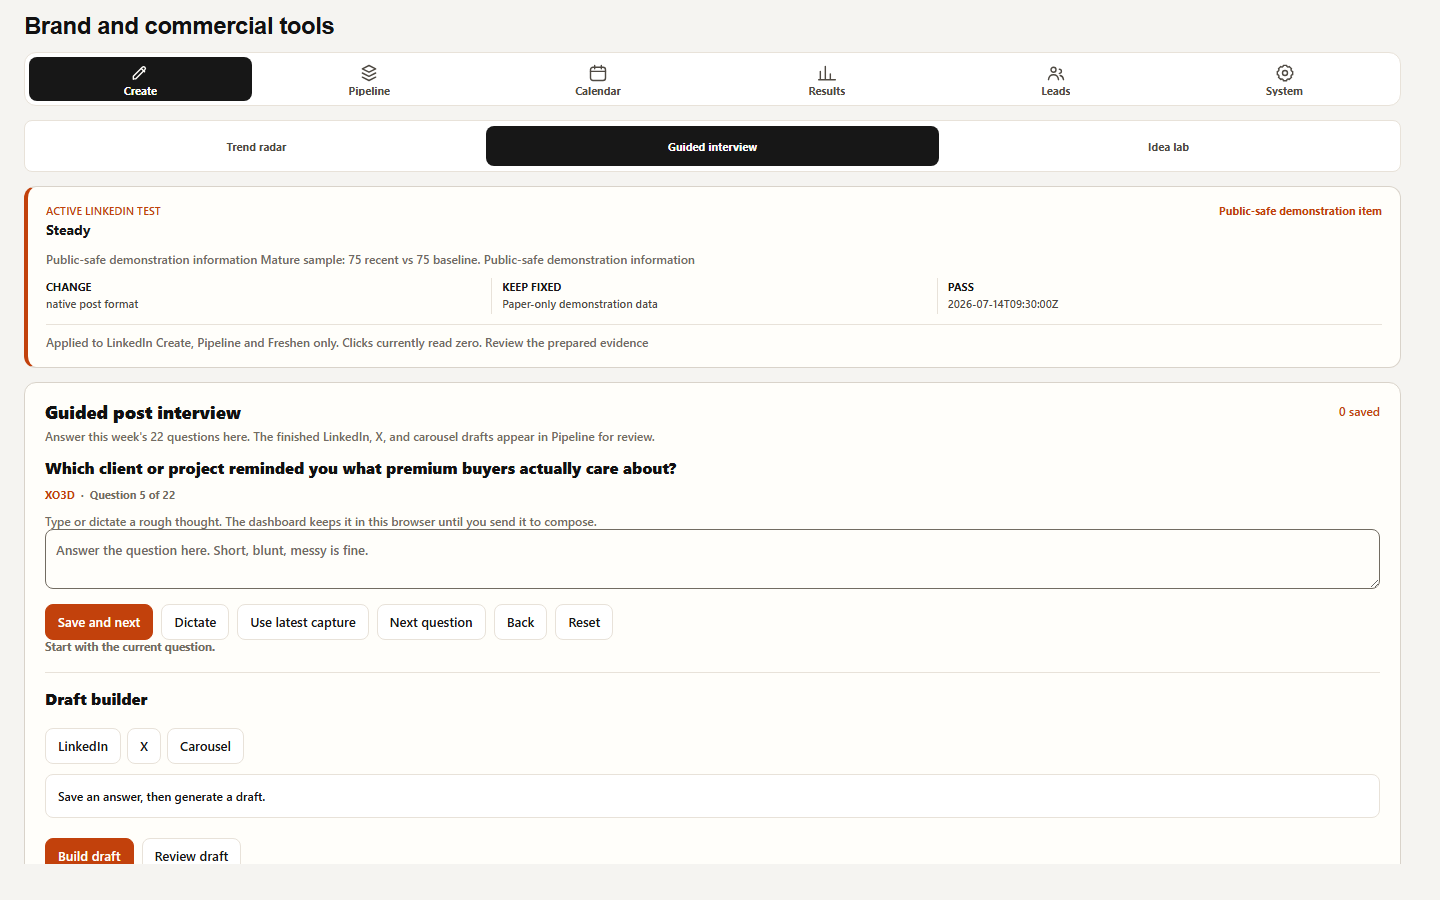1440x900 pixels.
Task: Click the 'ACTIVE LINKEDIN TEST' label
Action: click(103, 211)
